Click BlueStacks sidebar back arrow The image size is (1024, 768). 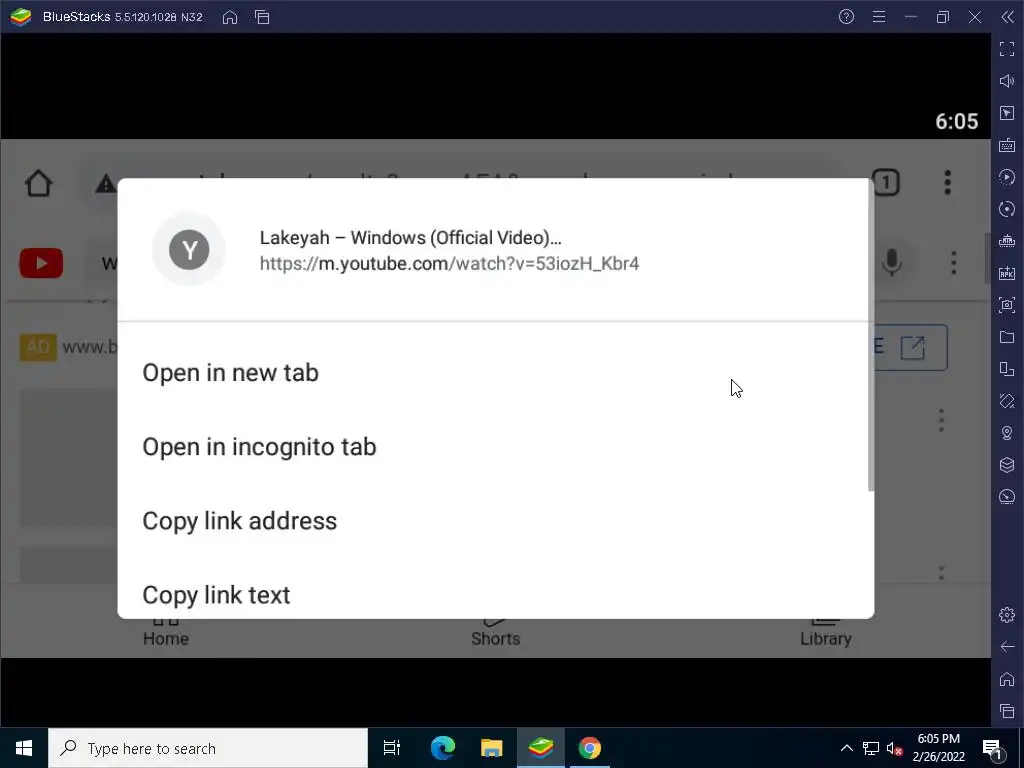pos(1007,647)
